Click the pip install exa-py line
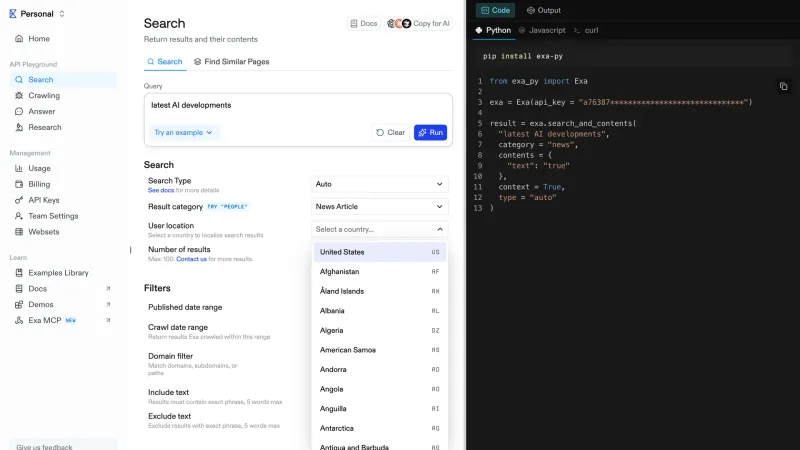The height and width of the screenshot is (450, 800). [523, 56]
